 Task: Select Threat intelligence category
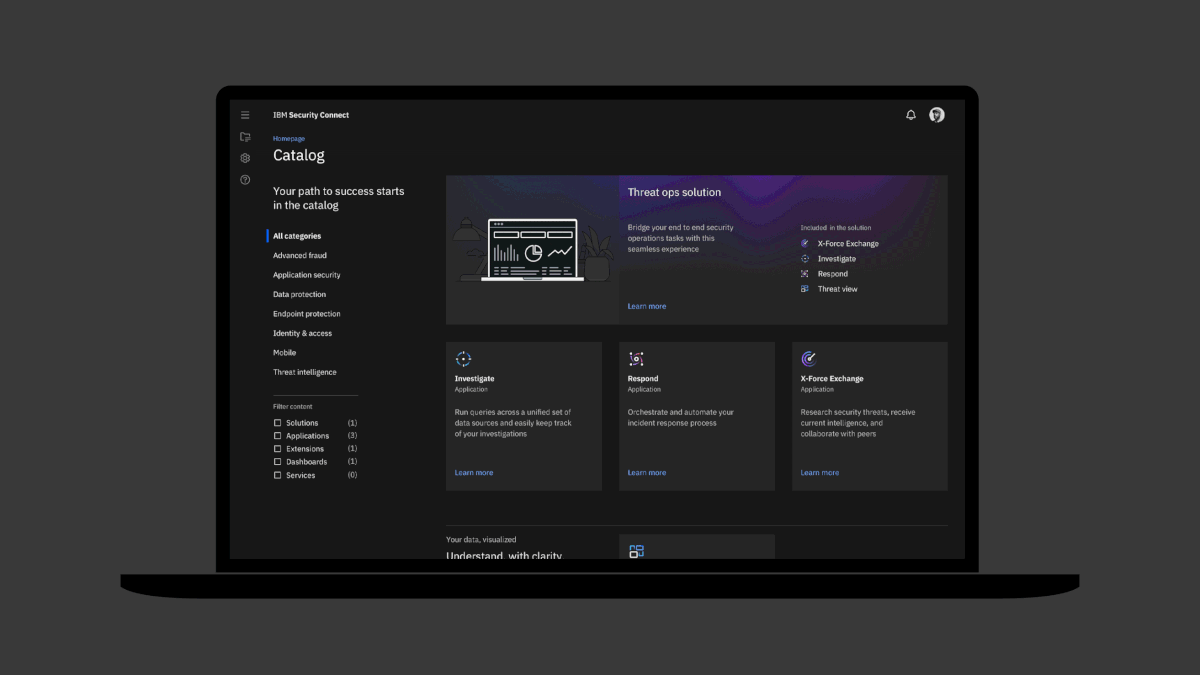click(305, 372)
